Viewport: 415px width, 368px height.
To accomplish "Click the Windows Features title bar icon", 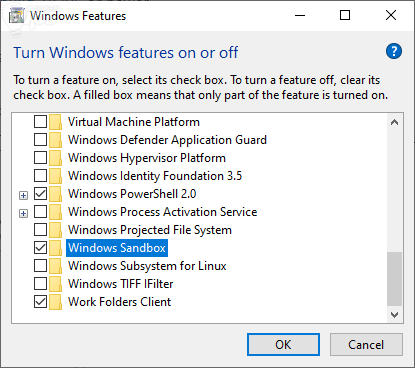I will 16,16.
